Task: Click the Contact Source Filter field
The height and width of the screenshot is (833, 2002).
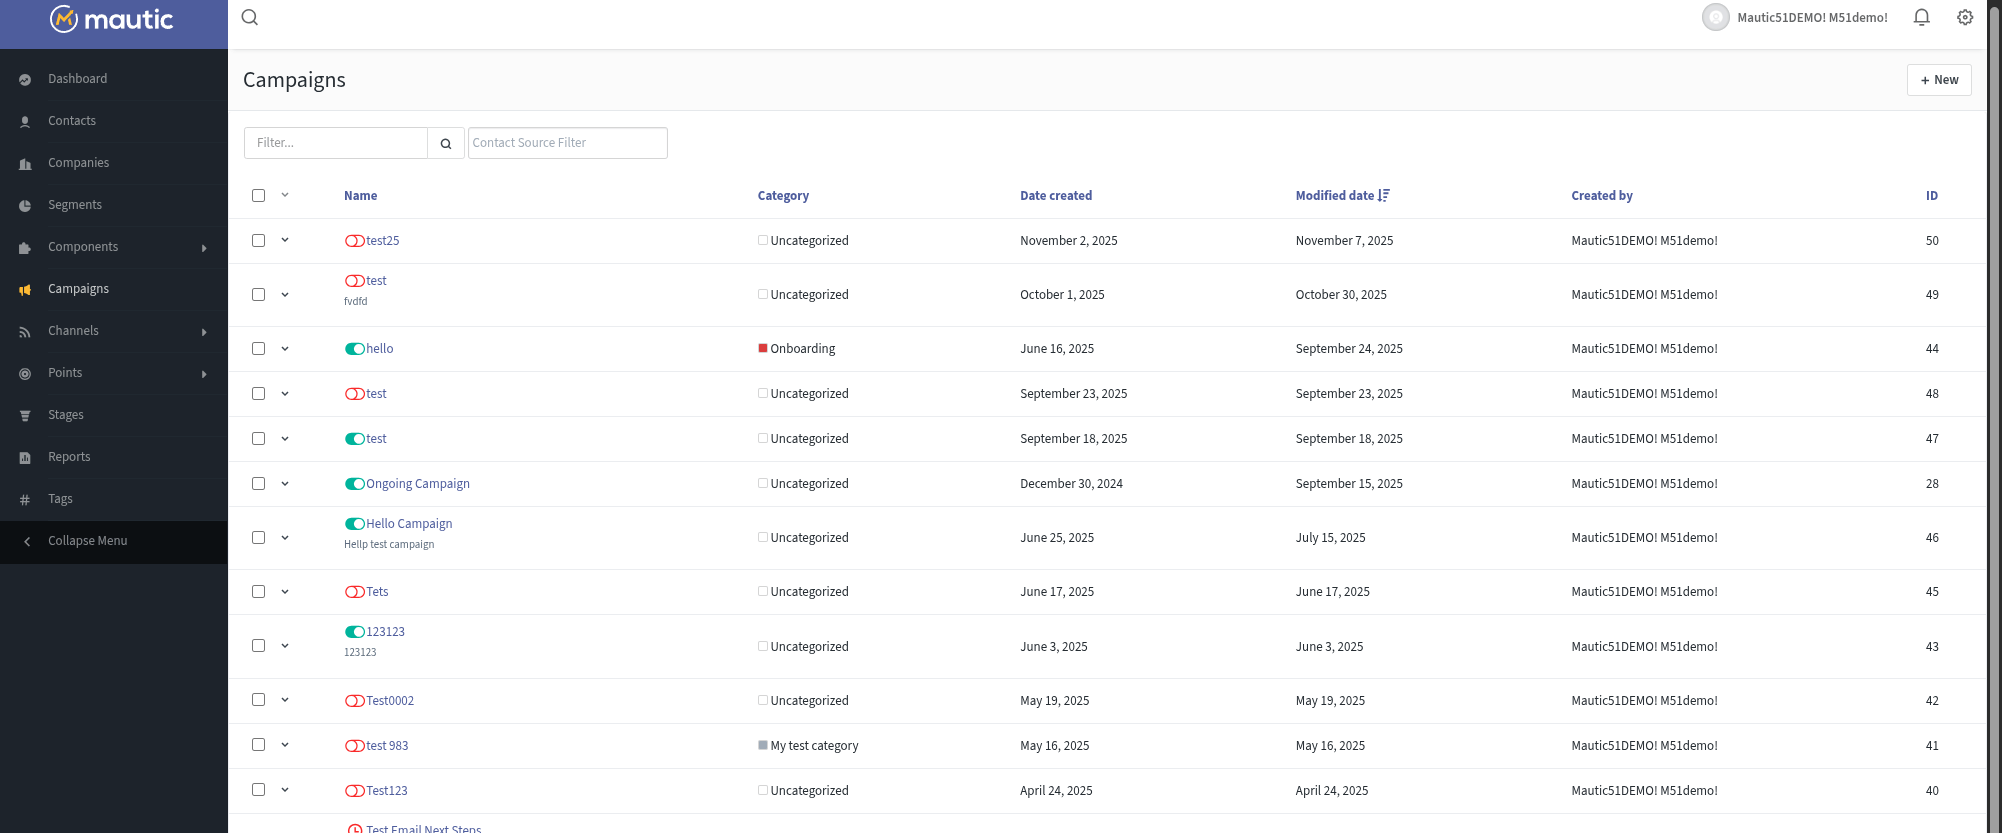Action: coord(567,143)
